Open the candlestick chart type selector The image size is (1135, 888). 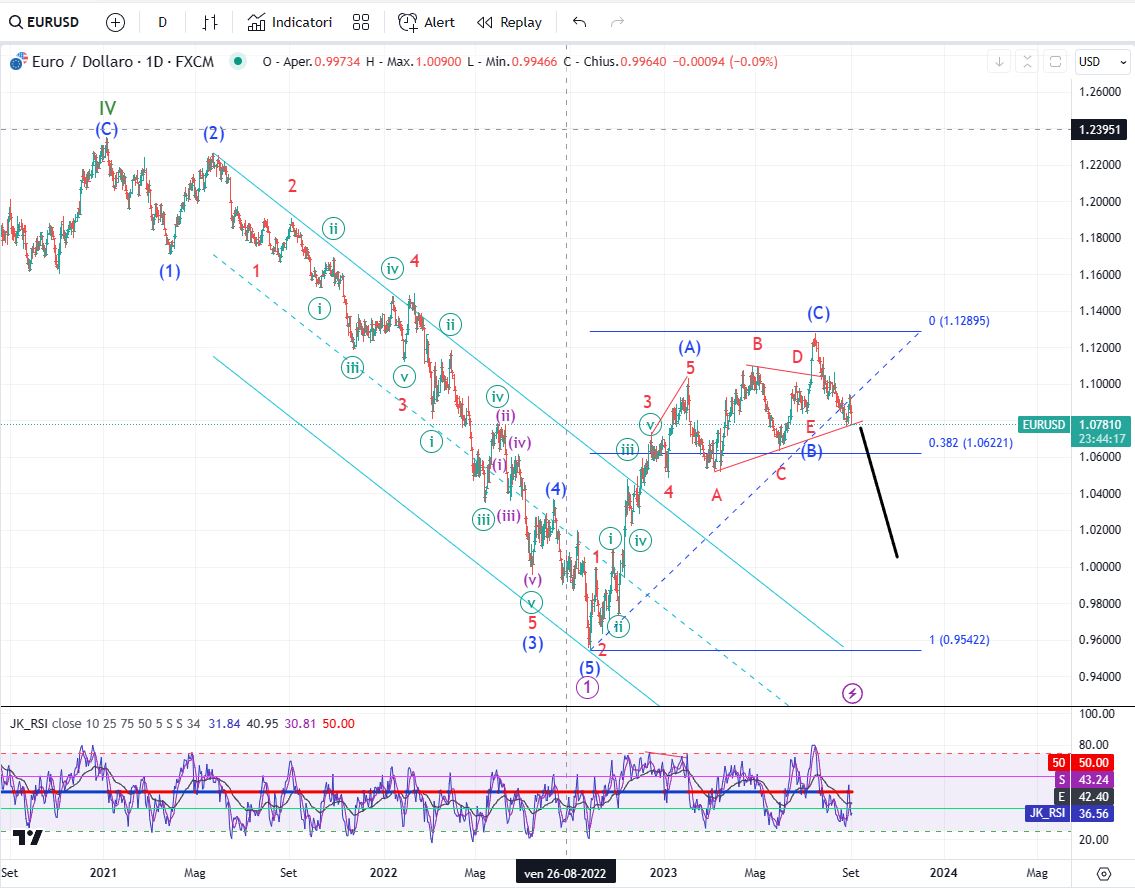209,22
